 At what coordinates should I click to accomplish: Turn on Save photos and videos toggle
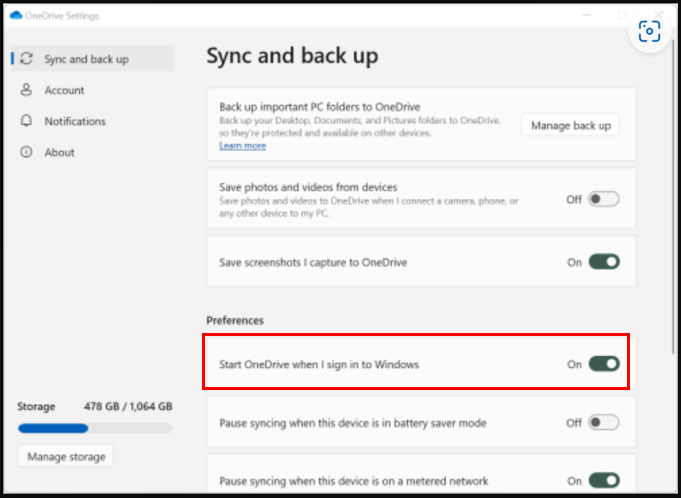tap(604, 199)
